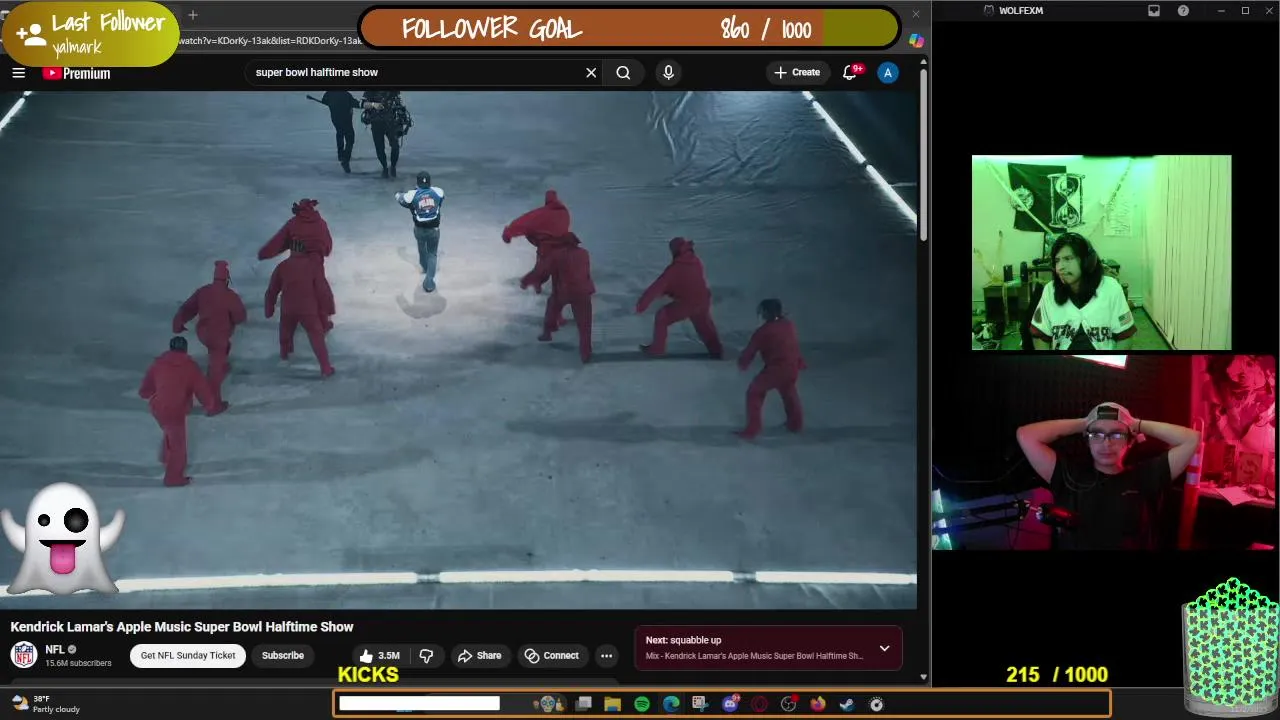Open Steam from taskbar
Image resolution: width=1280 pixels, height=720 pixels.
coord(847,704)
